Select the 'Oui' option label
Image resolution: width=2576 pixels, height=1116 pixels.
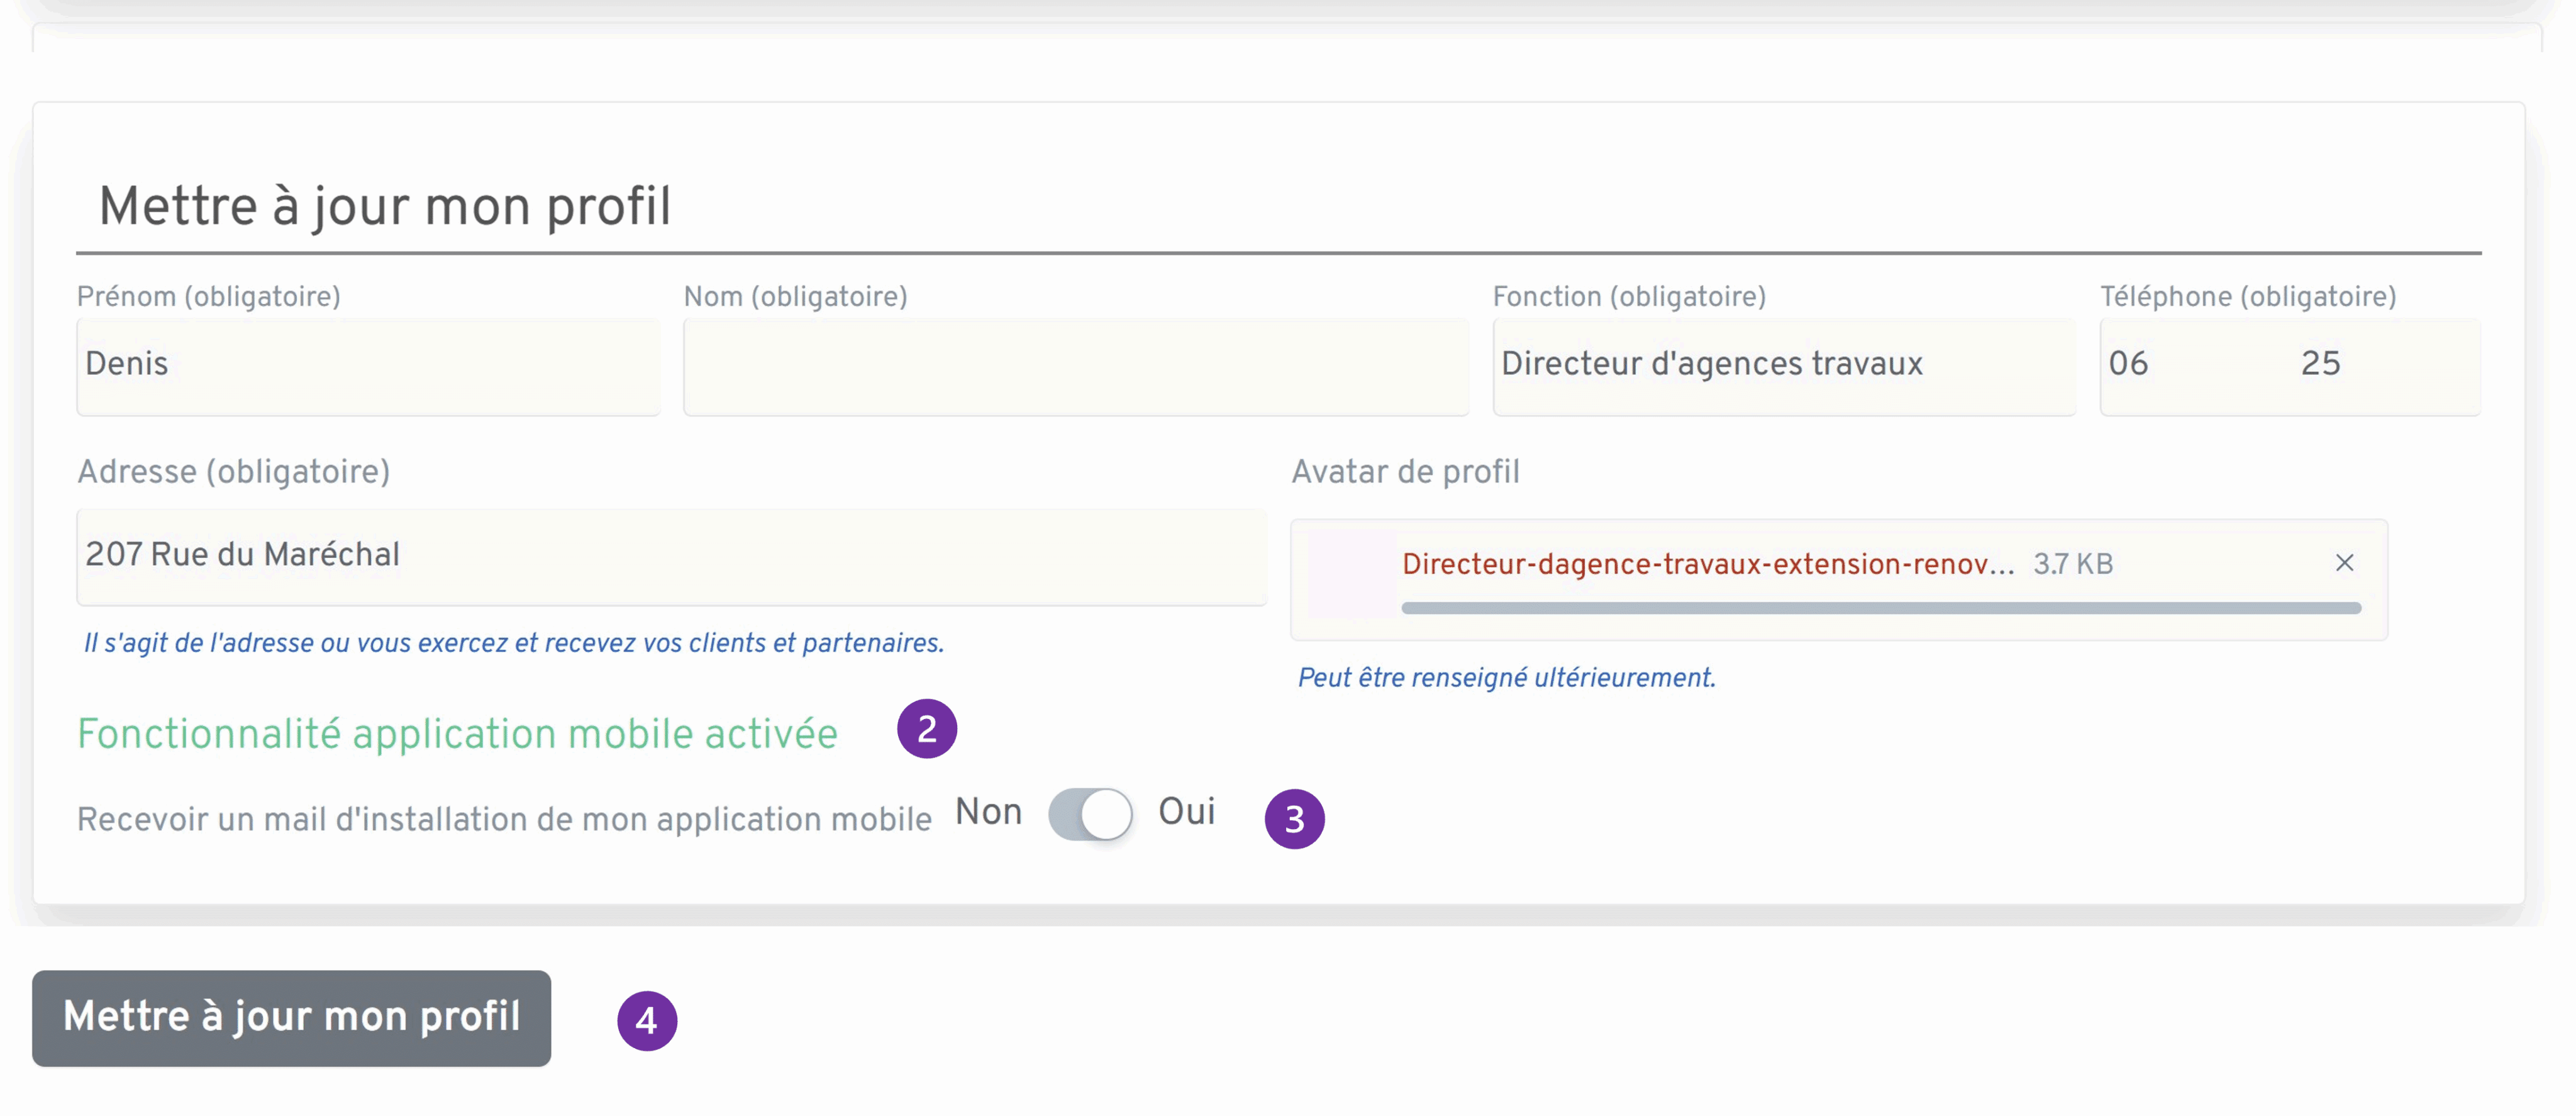[x=1186, y=811]
